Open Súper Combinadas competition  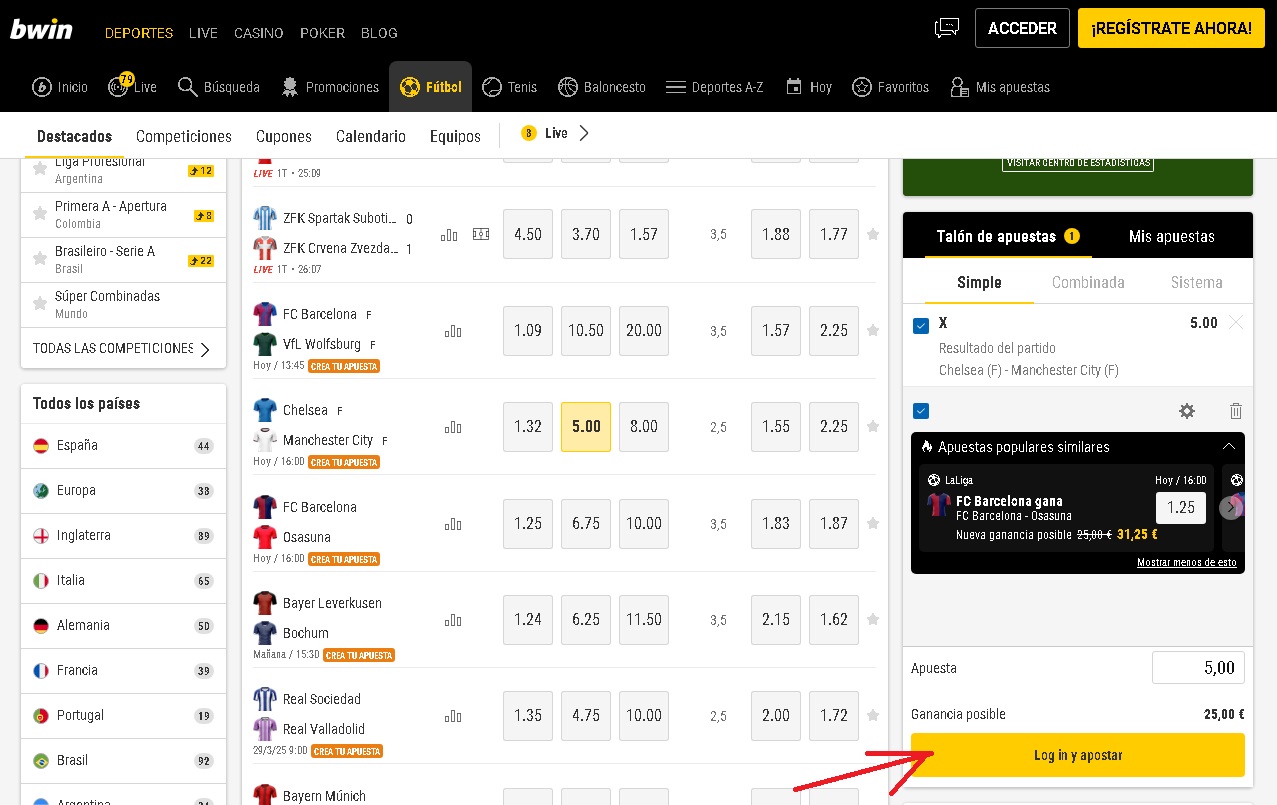123,304
